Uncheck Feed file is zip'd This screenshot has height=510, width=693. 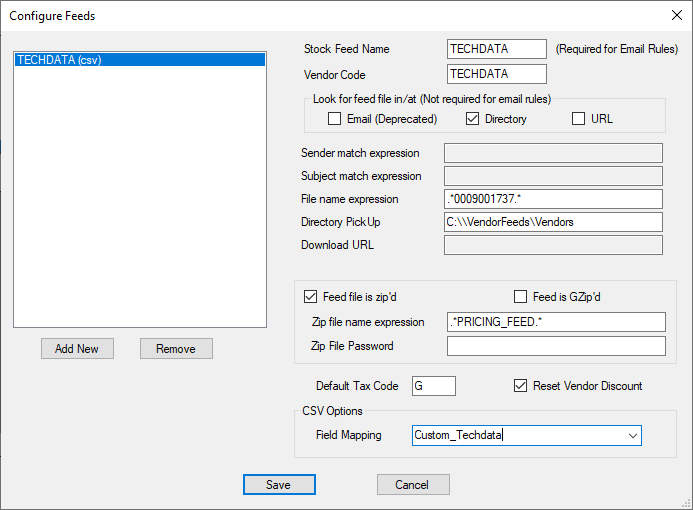tap(310, 297)
